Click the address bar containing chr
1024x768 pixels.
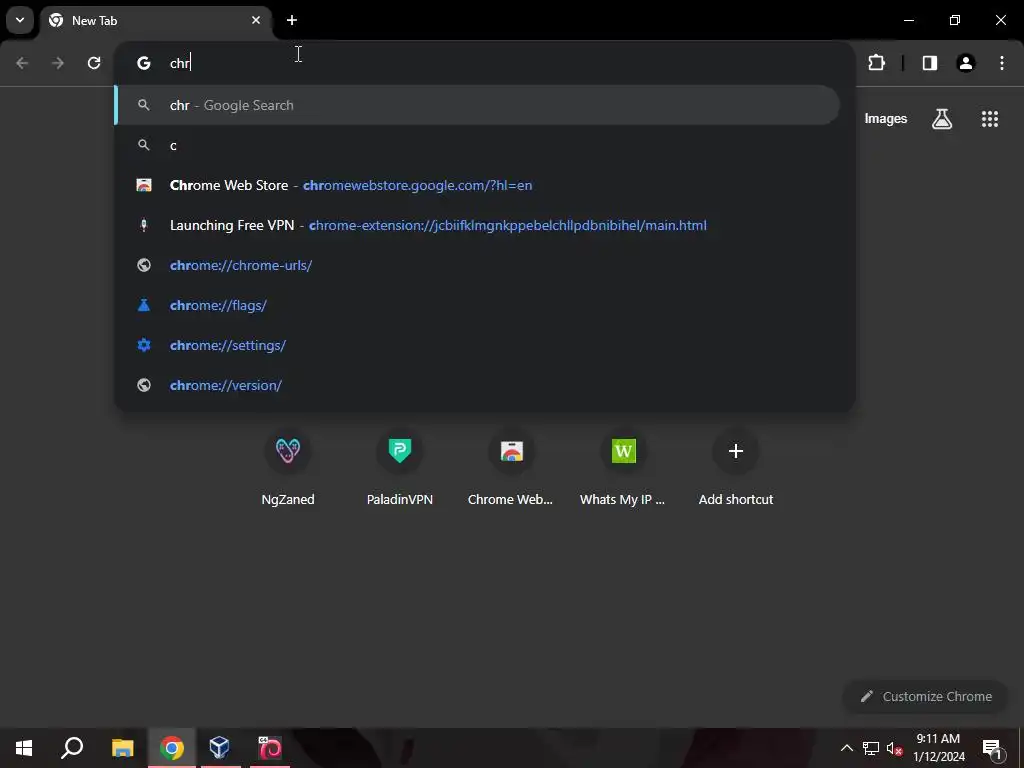pyautogui.click(x=485, y=63)
